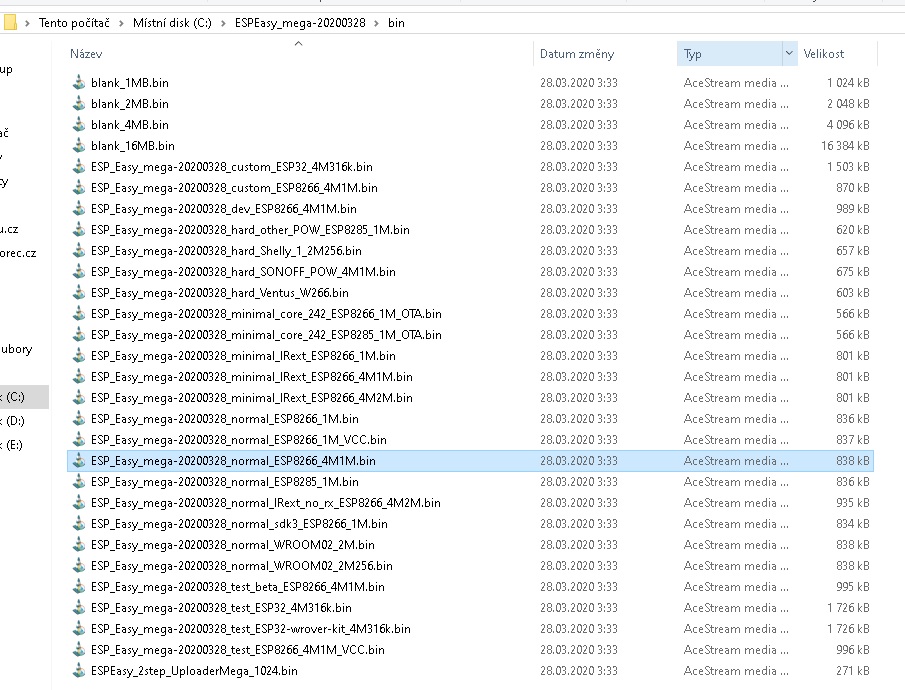This screenshot has height=690, width=905.
Task: Click file icon for normal_WROOM02_2M.bin
Action: click(x=79, y=545)
